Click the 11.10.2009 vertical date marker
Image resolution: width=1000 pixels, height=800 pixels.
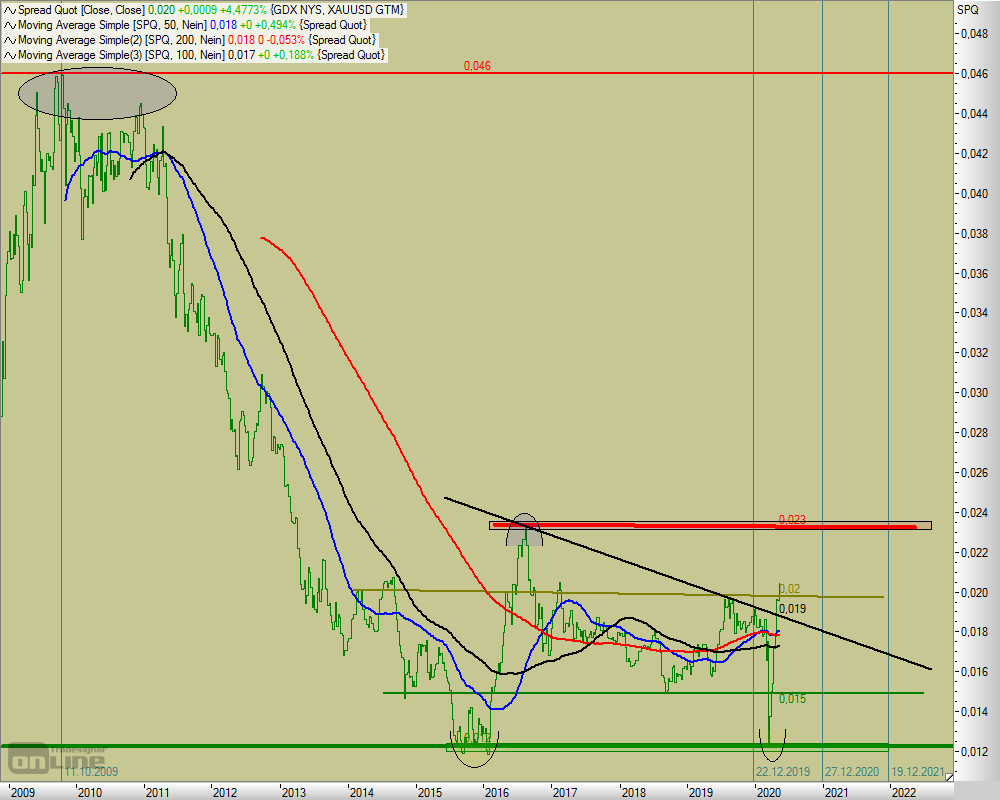pos(93,772)
